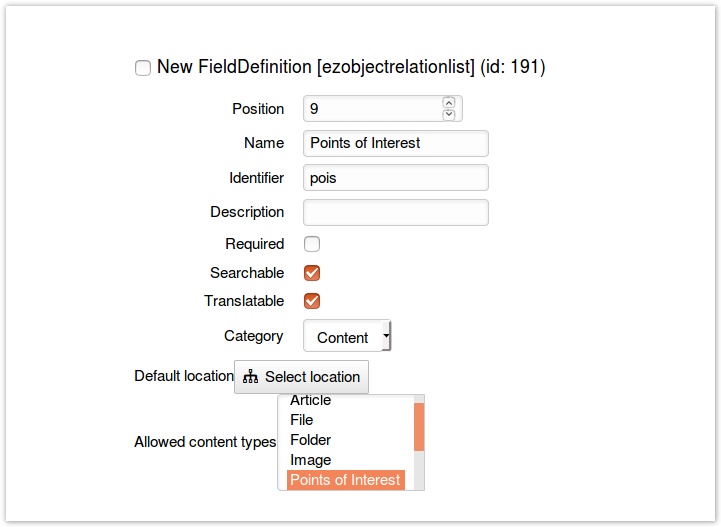Viewport: 721px width, 527px height.
Task: Click into the Name text field
Action: click(x=395, y=143)
